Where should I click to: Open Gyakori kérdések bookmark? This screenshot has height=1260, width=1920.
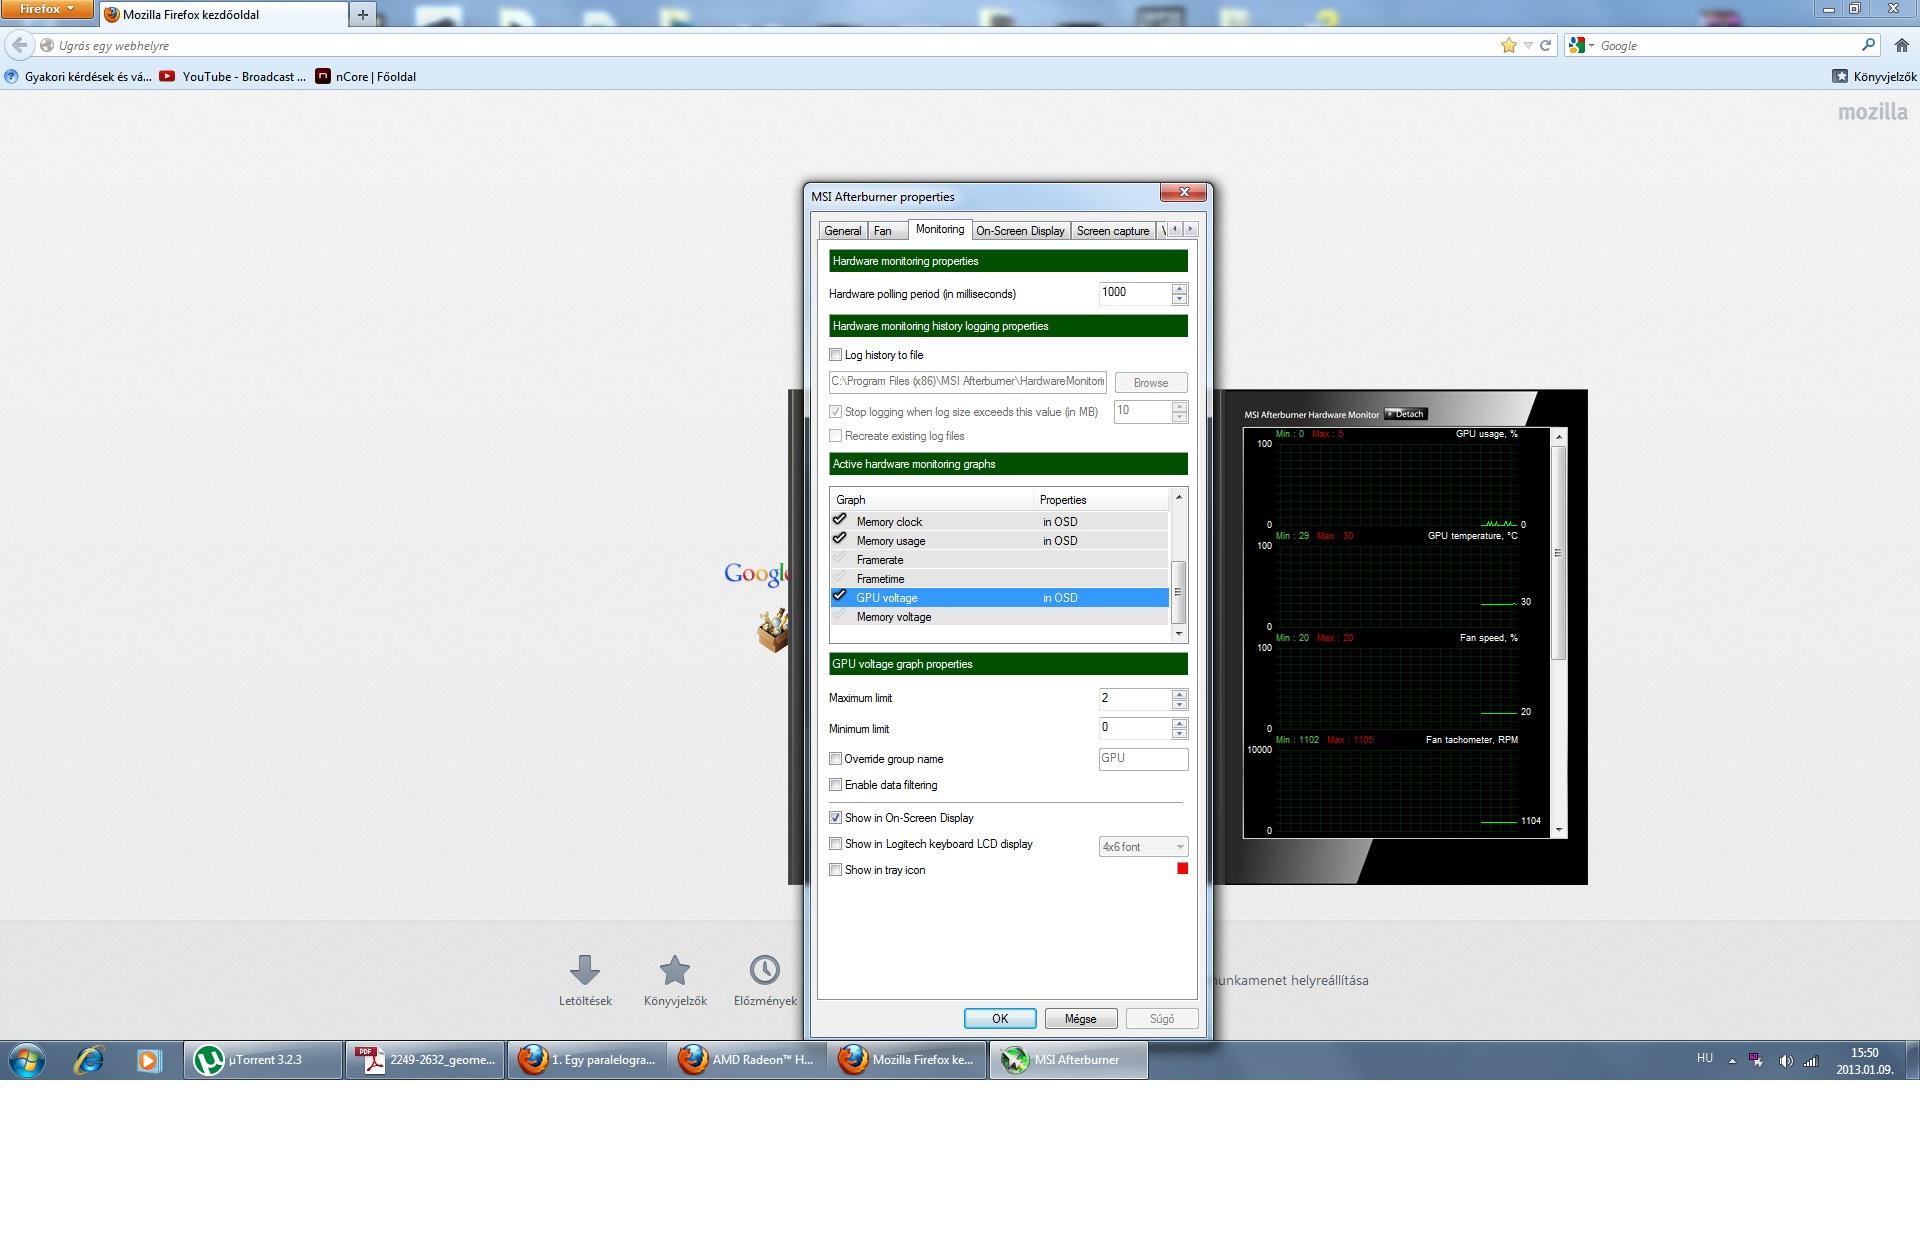[78, 76]
